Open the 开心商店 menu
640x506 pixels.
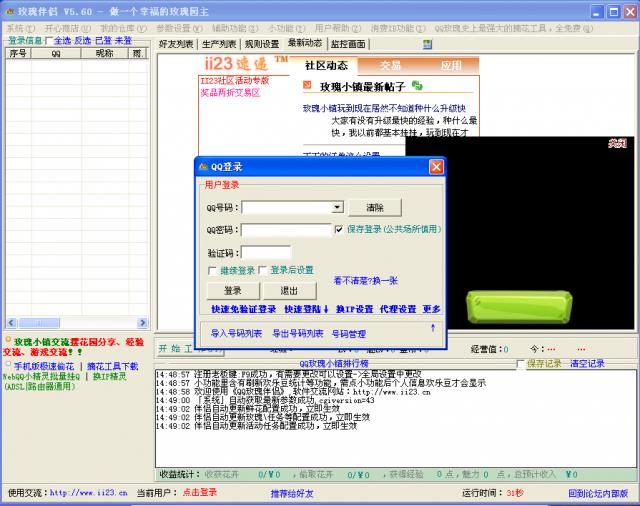tap(67, 28)
